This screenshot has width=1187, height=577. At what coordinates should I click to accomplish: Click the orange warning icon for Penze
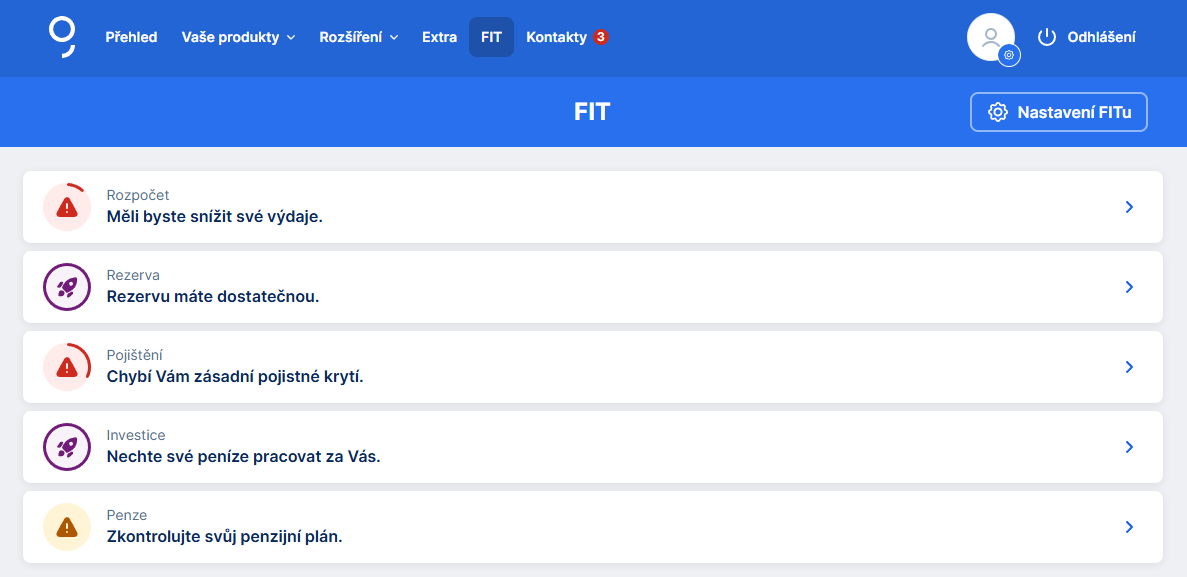pos(67,527)
